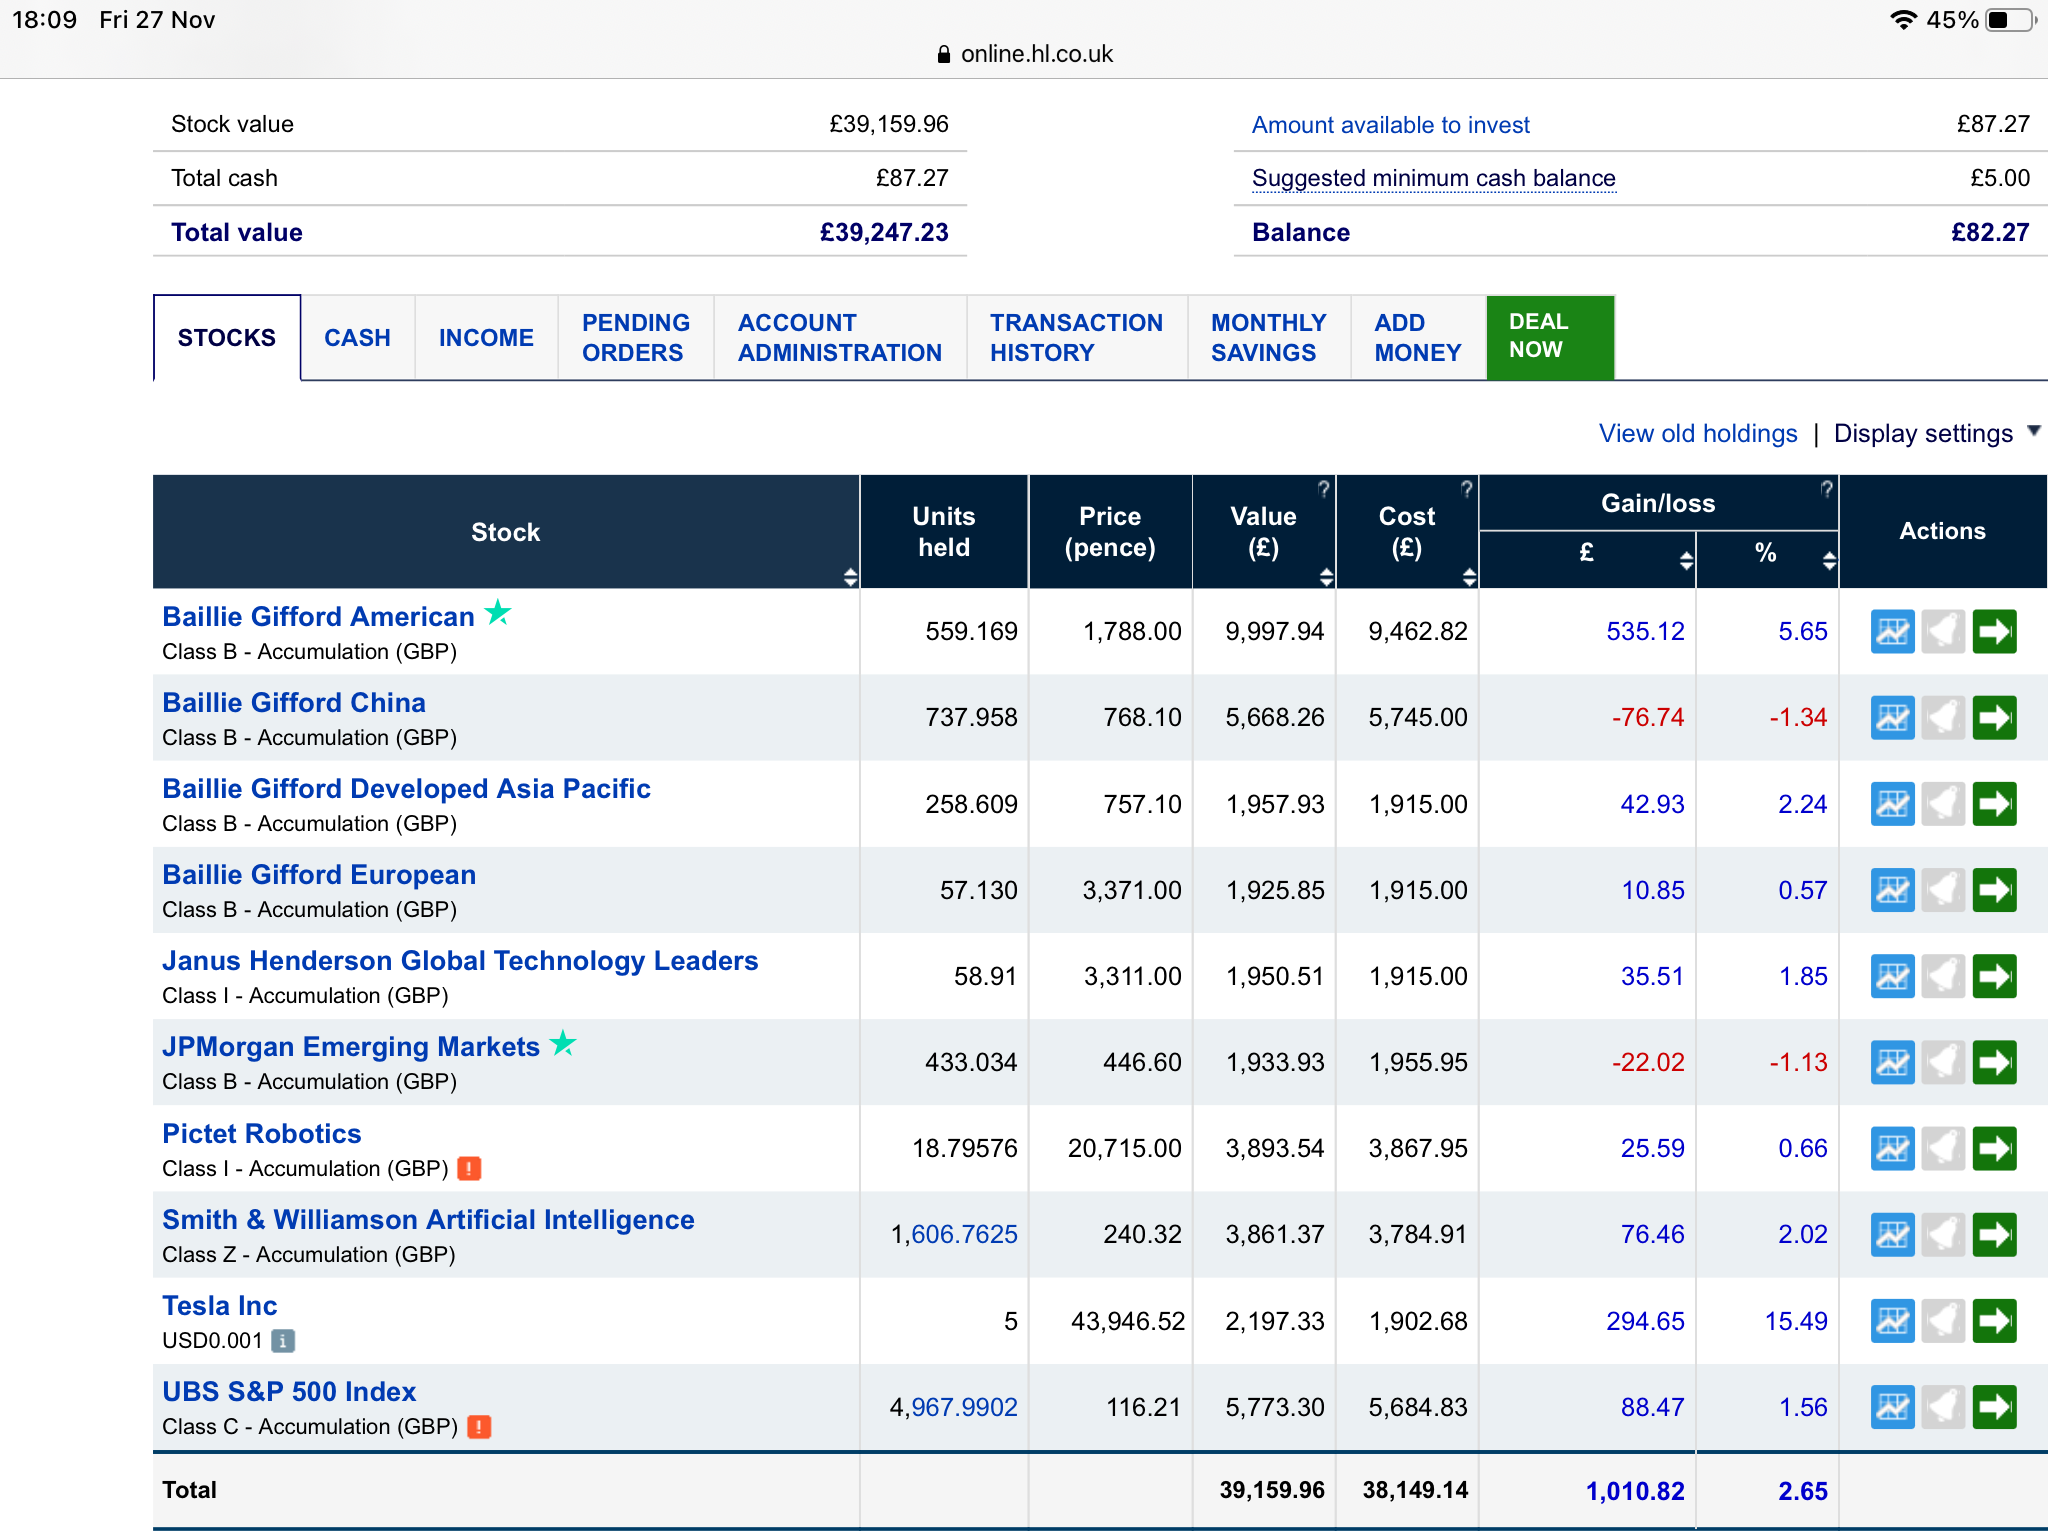
Task: Click the orange warning icon under Pictet Robotics
Action: point(469,1168)
